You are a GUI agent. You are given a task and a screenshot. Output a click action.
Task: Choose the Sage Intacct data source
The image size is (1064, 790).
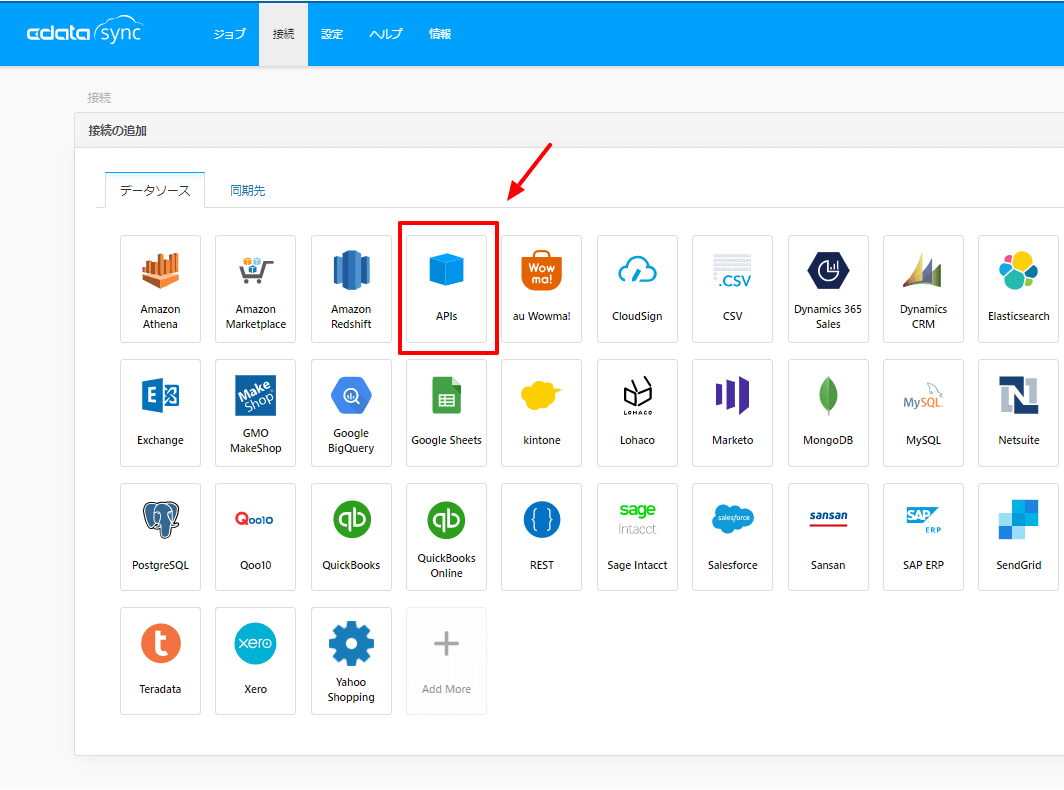637,537
